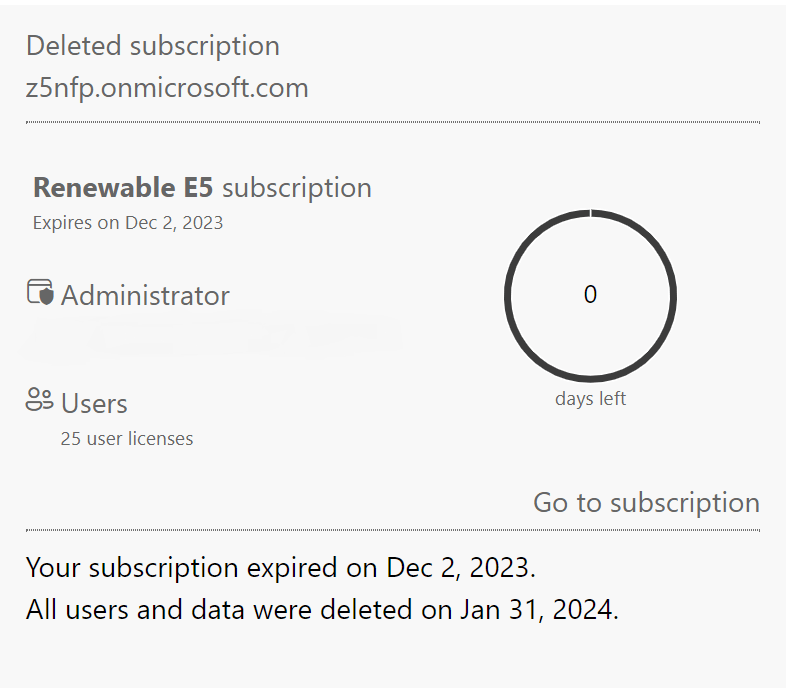The image size is (789, 688).
Task: Click the Administrator label
Action: (145, 296)
